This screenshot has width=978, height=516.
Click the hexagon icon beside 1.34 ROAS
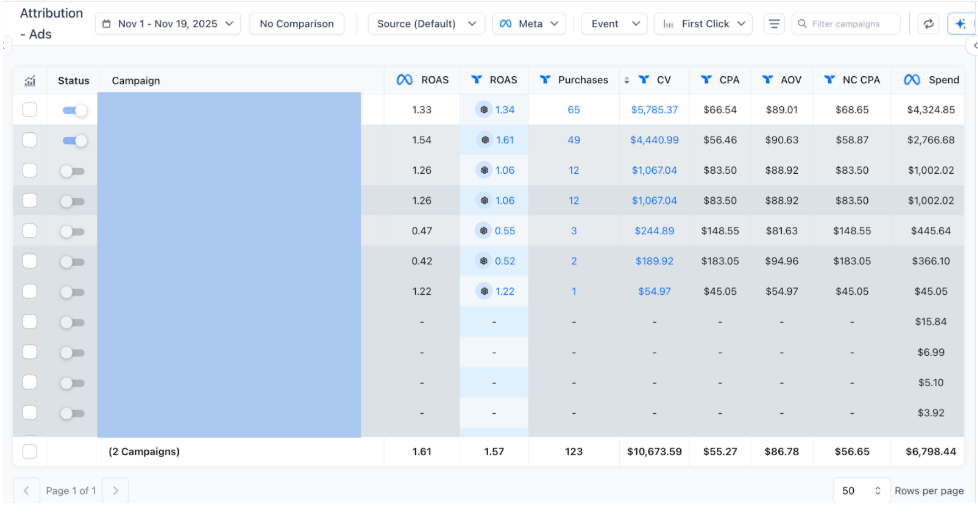(484, 110)
